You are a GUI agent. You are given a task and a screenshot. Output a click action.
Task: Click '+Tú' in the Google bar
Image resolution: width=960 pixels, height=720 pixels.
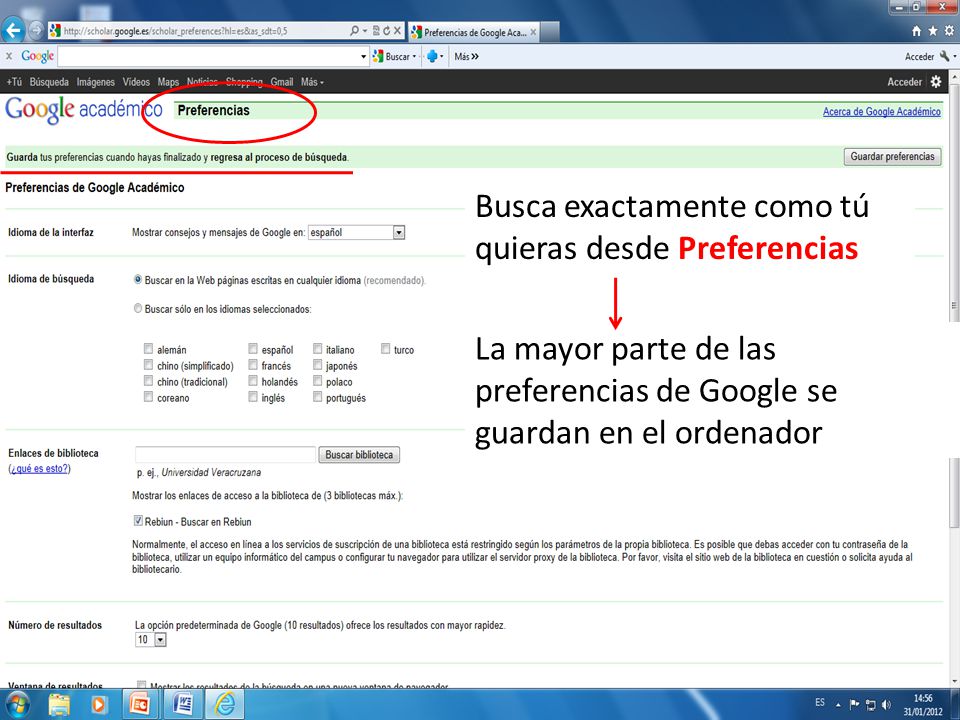tap(13, 81)
